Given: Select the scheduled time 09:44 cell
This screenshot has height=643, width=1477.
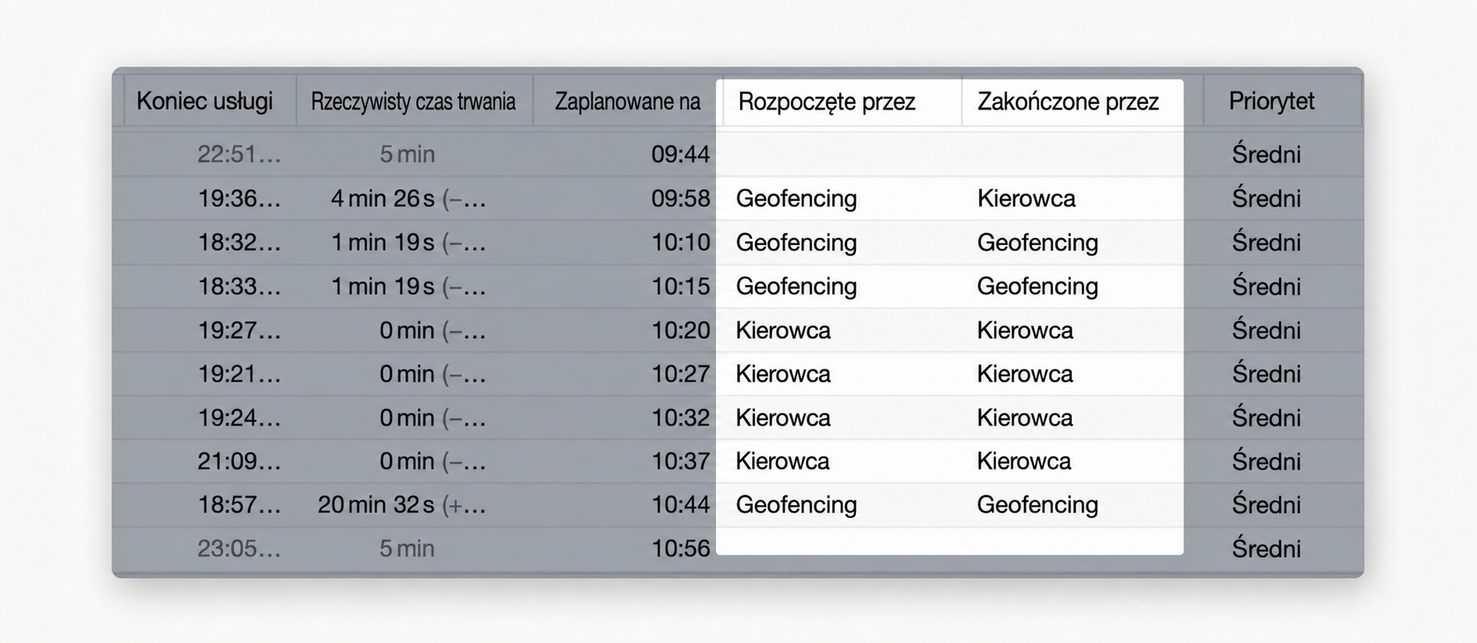Looking at the screenshot, I should [680, 155].
